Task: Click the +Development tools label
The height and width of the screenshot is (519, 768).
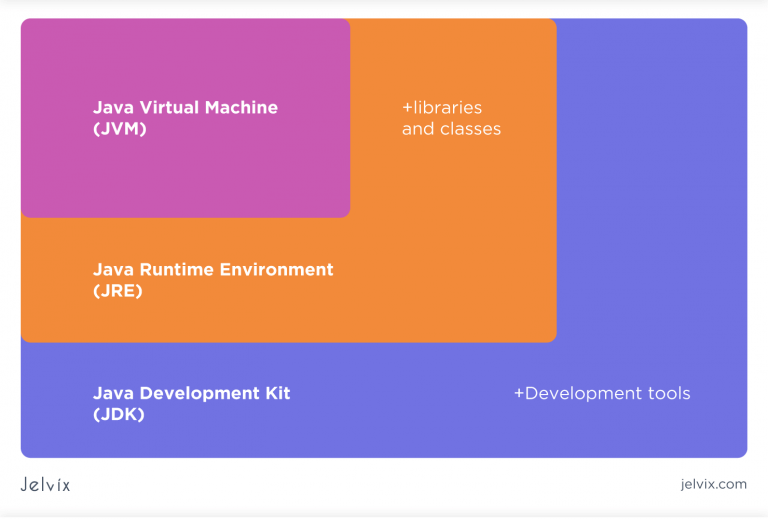Action: (602, 393)
